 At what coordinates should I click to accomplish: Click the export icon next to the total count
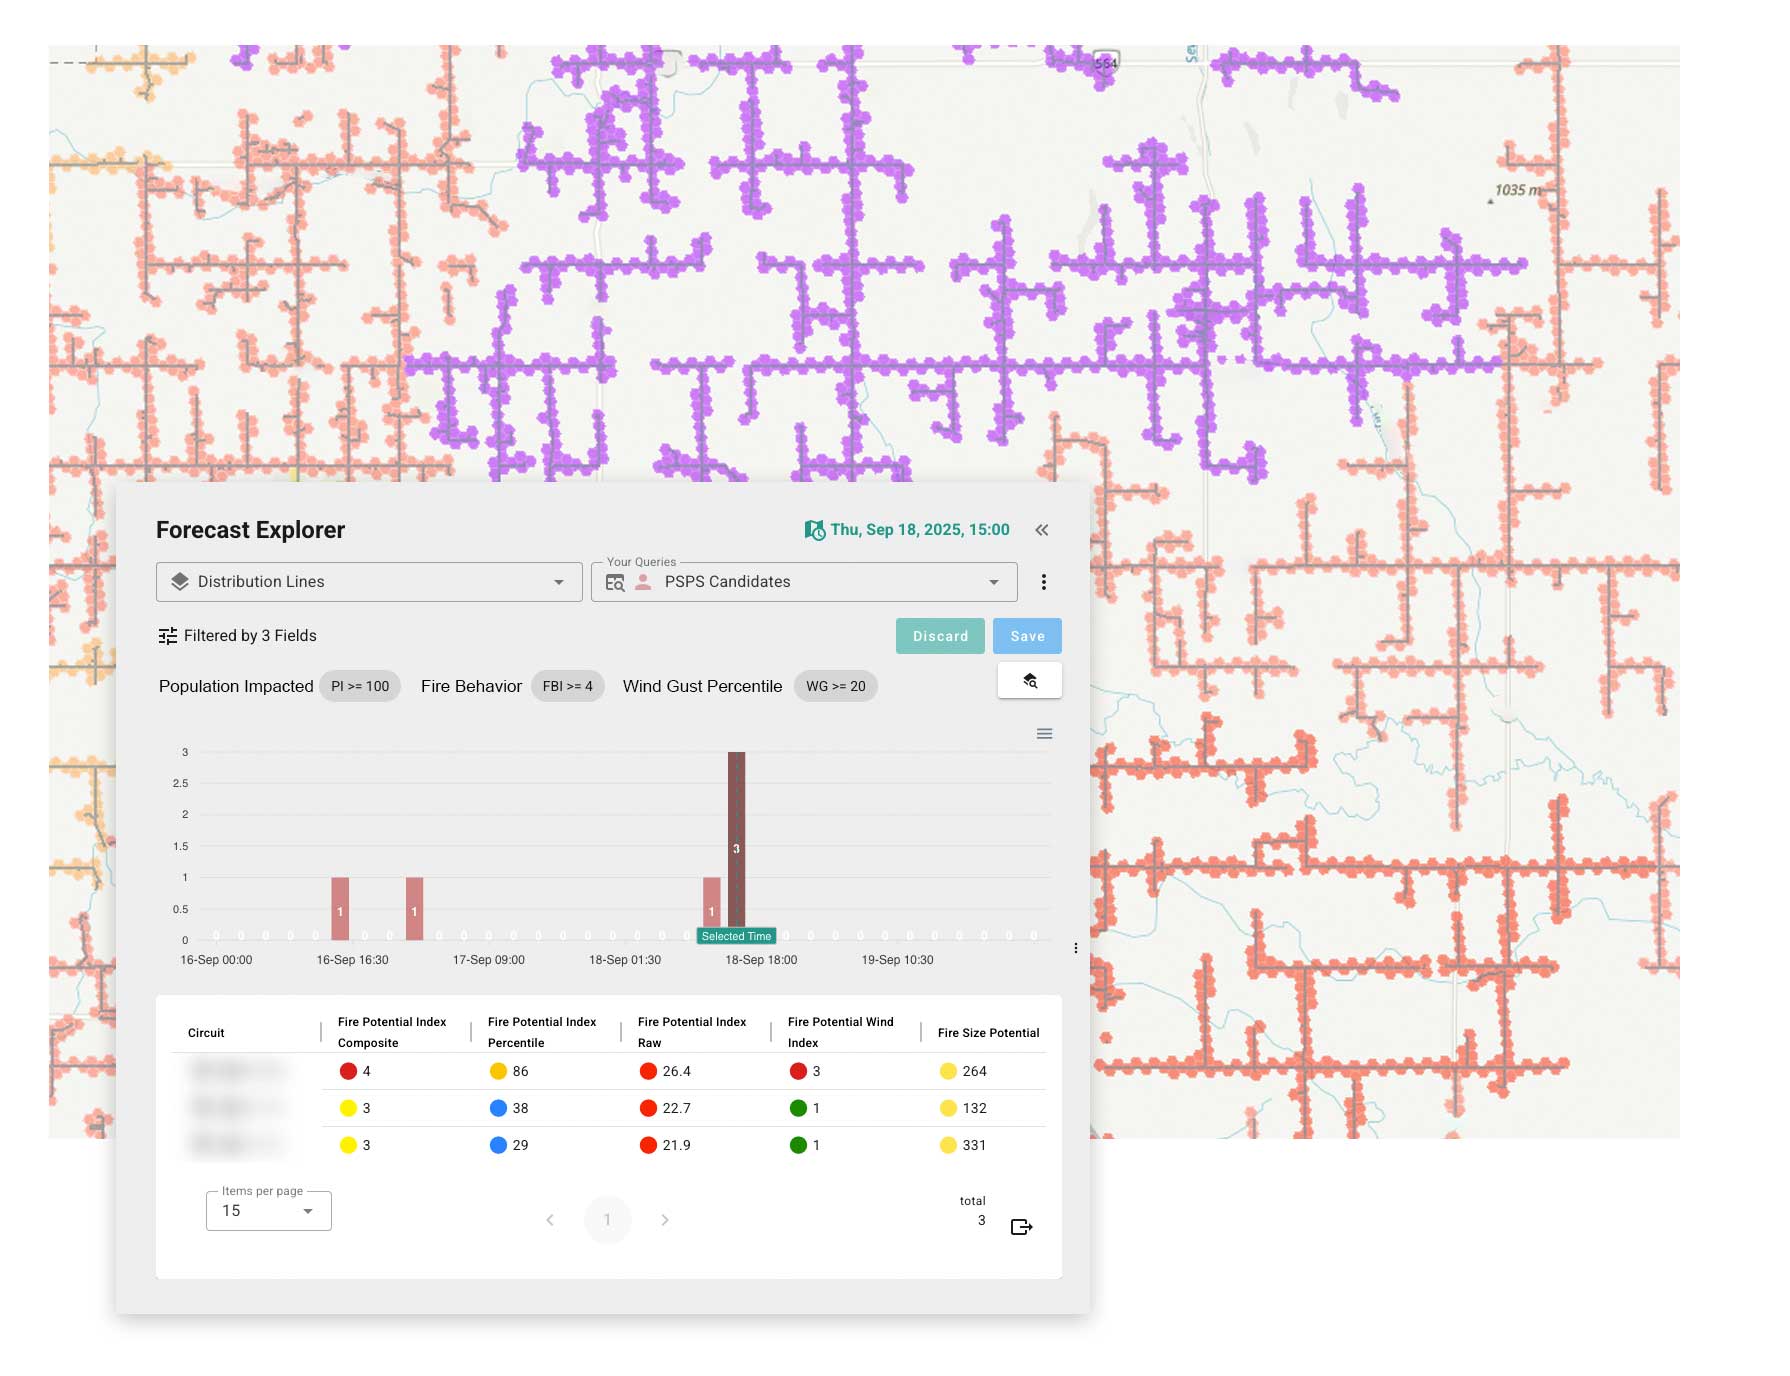1021,1225
